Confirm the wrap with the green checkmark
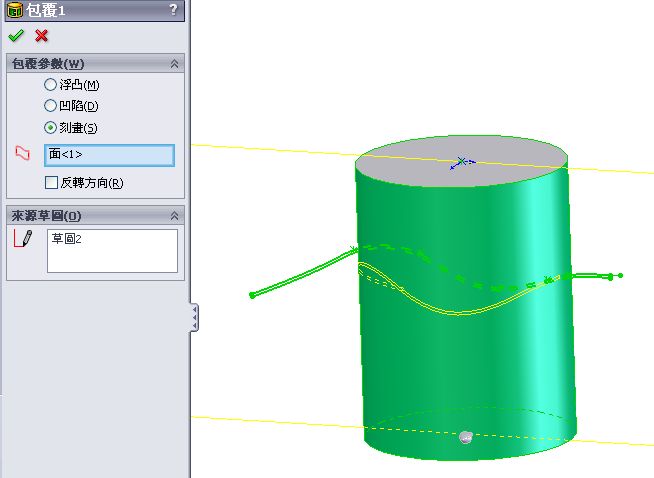 tap(16, 36)
